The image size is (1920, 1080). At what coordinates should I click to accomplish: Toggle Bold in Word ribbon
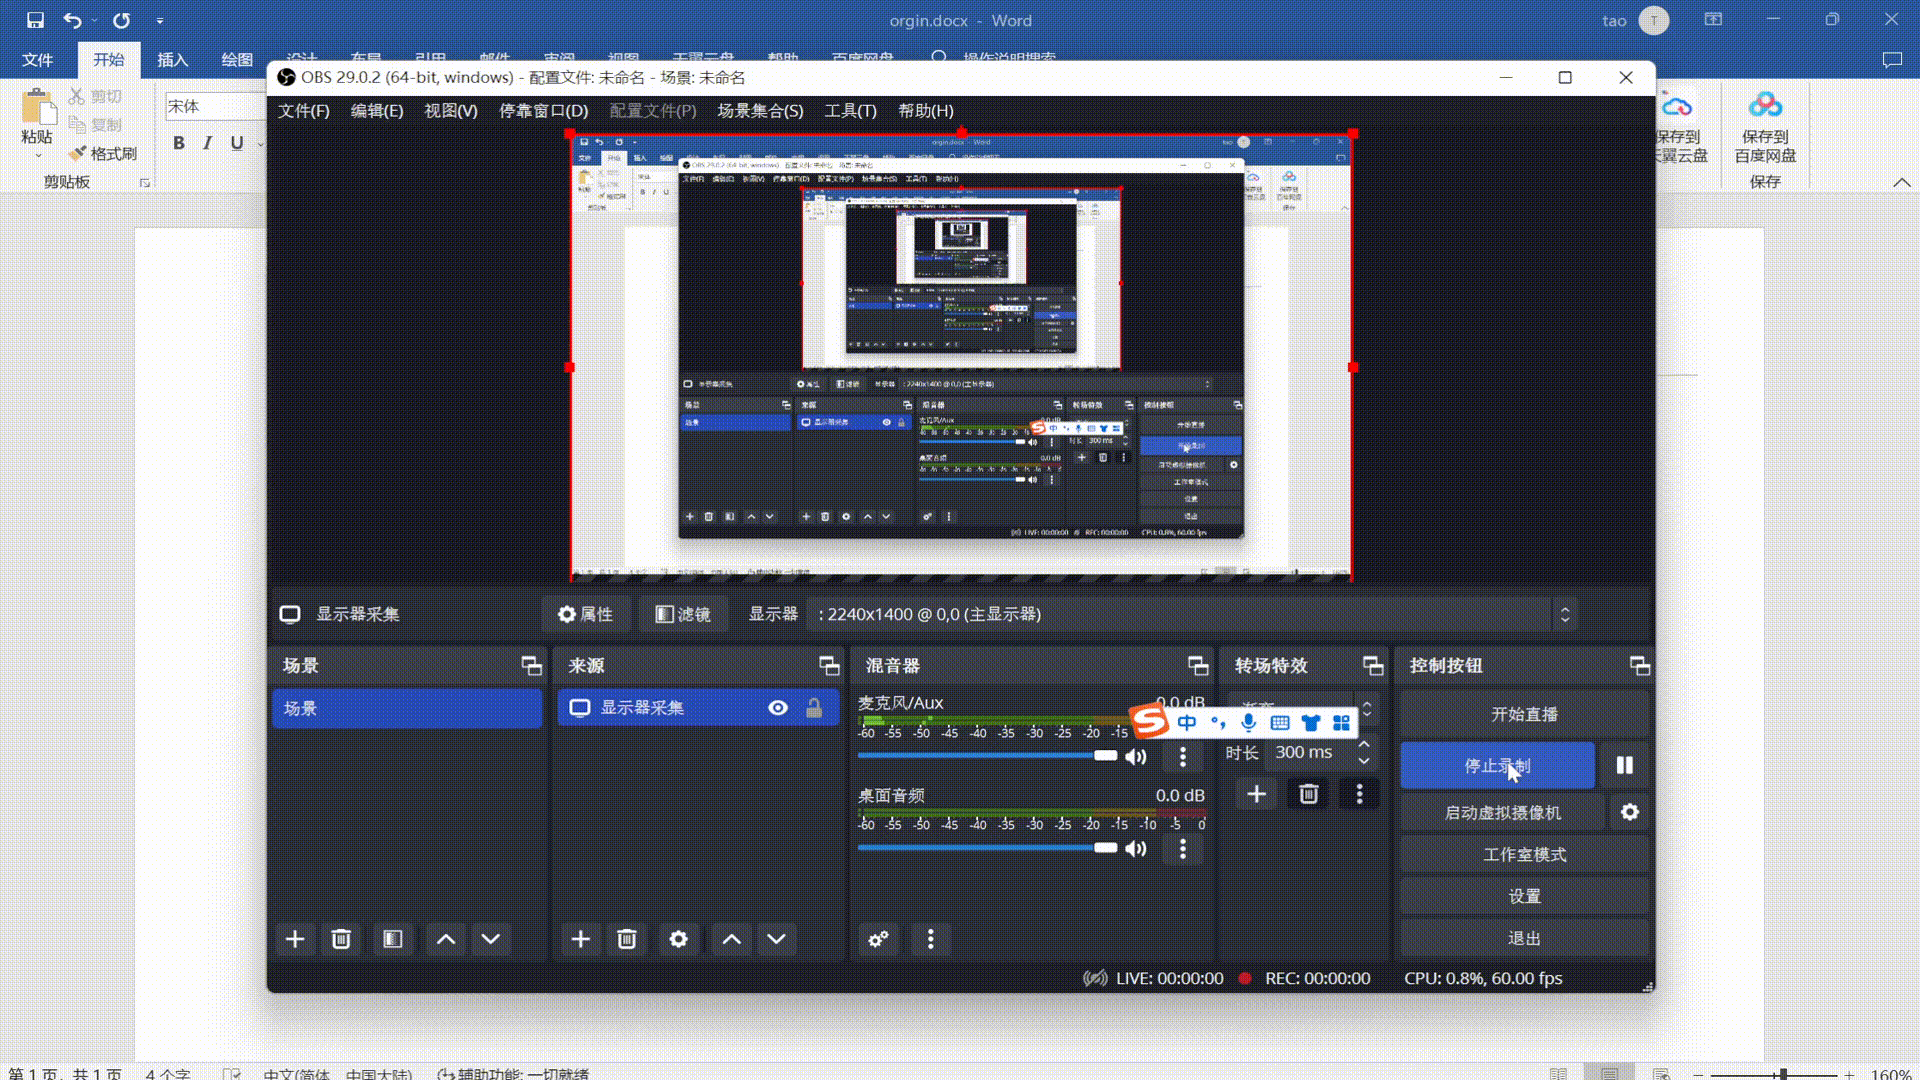pos(179,143)
